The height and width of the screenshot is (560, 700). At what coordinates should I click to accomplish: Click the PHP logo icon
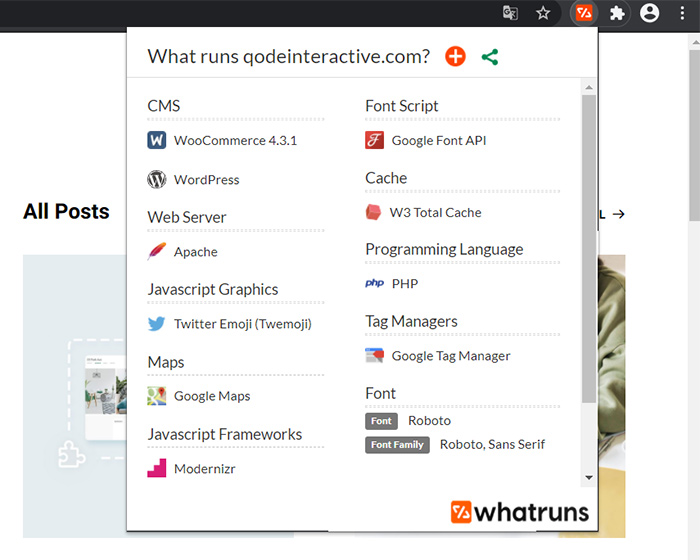click(x=375, y=283)
